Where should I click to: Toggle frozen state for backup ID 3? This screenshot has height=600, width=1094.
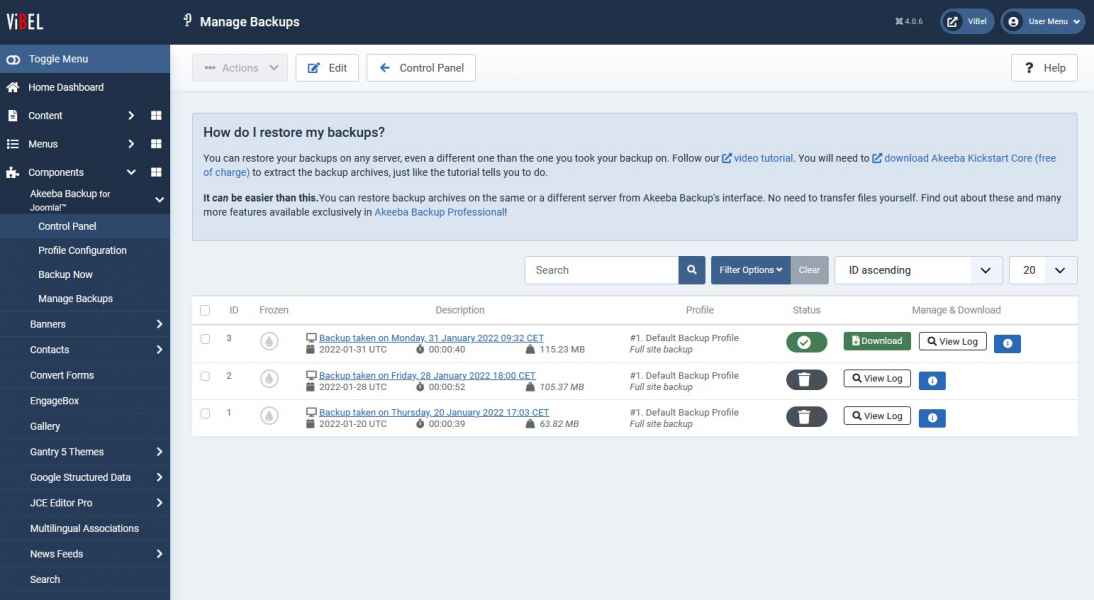(269, 341)
